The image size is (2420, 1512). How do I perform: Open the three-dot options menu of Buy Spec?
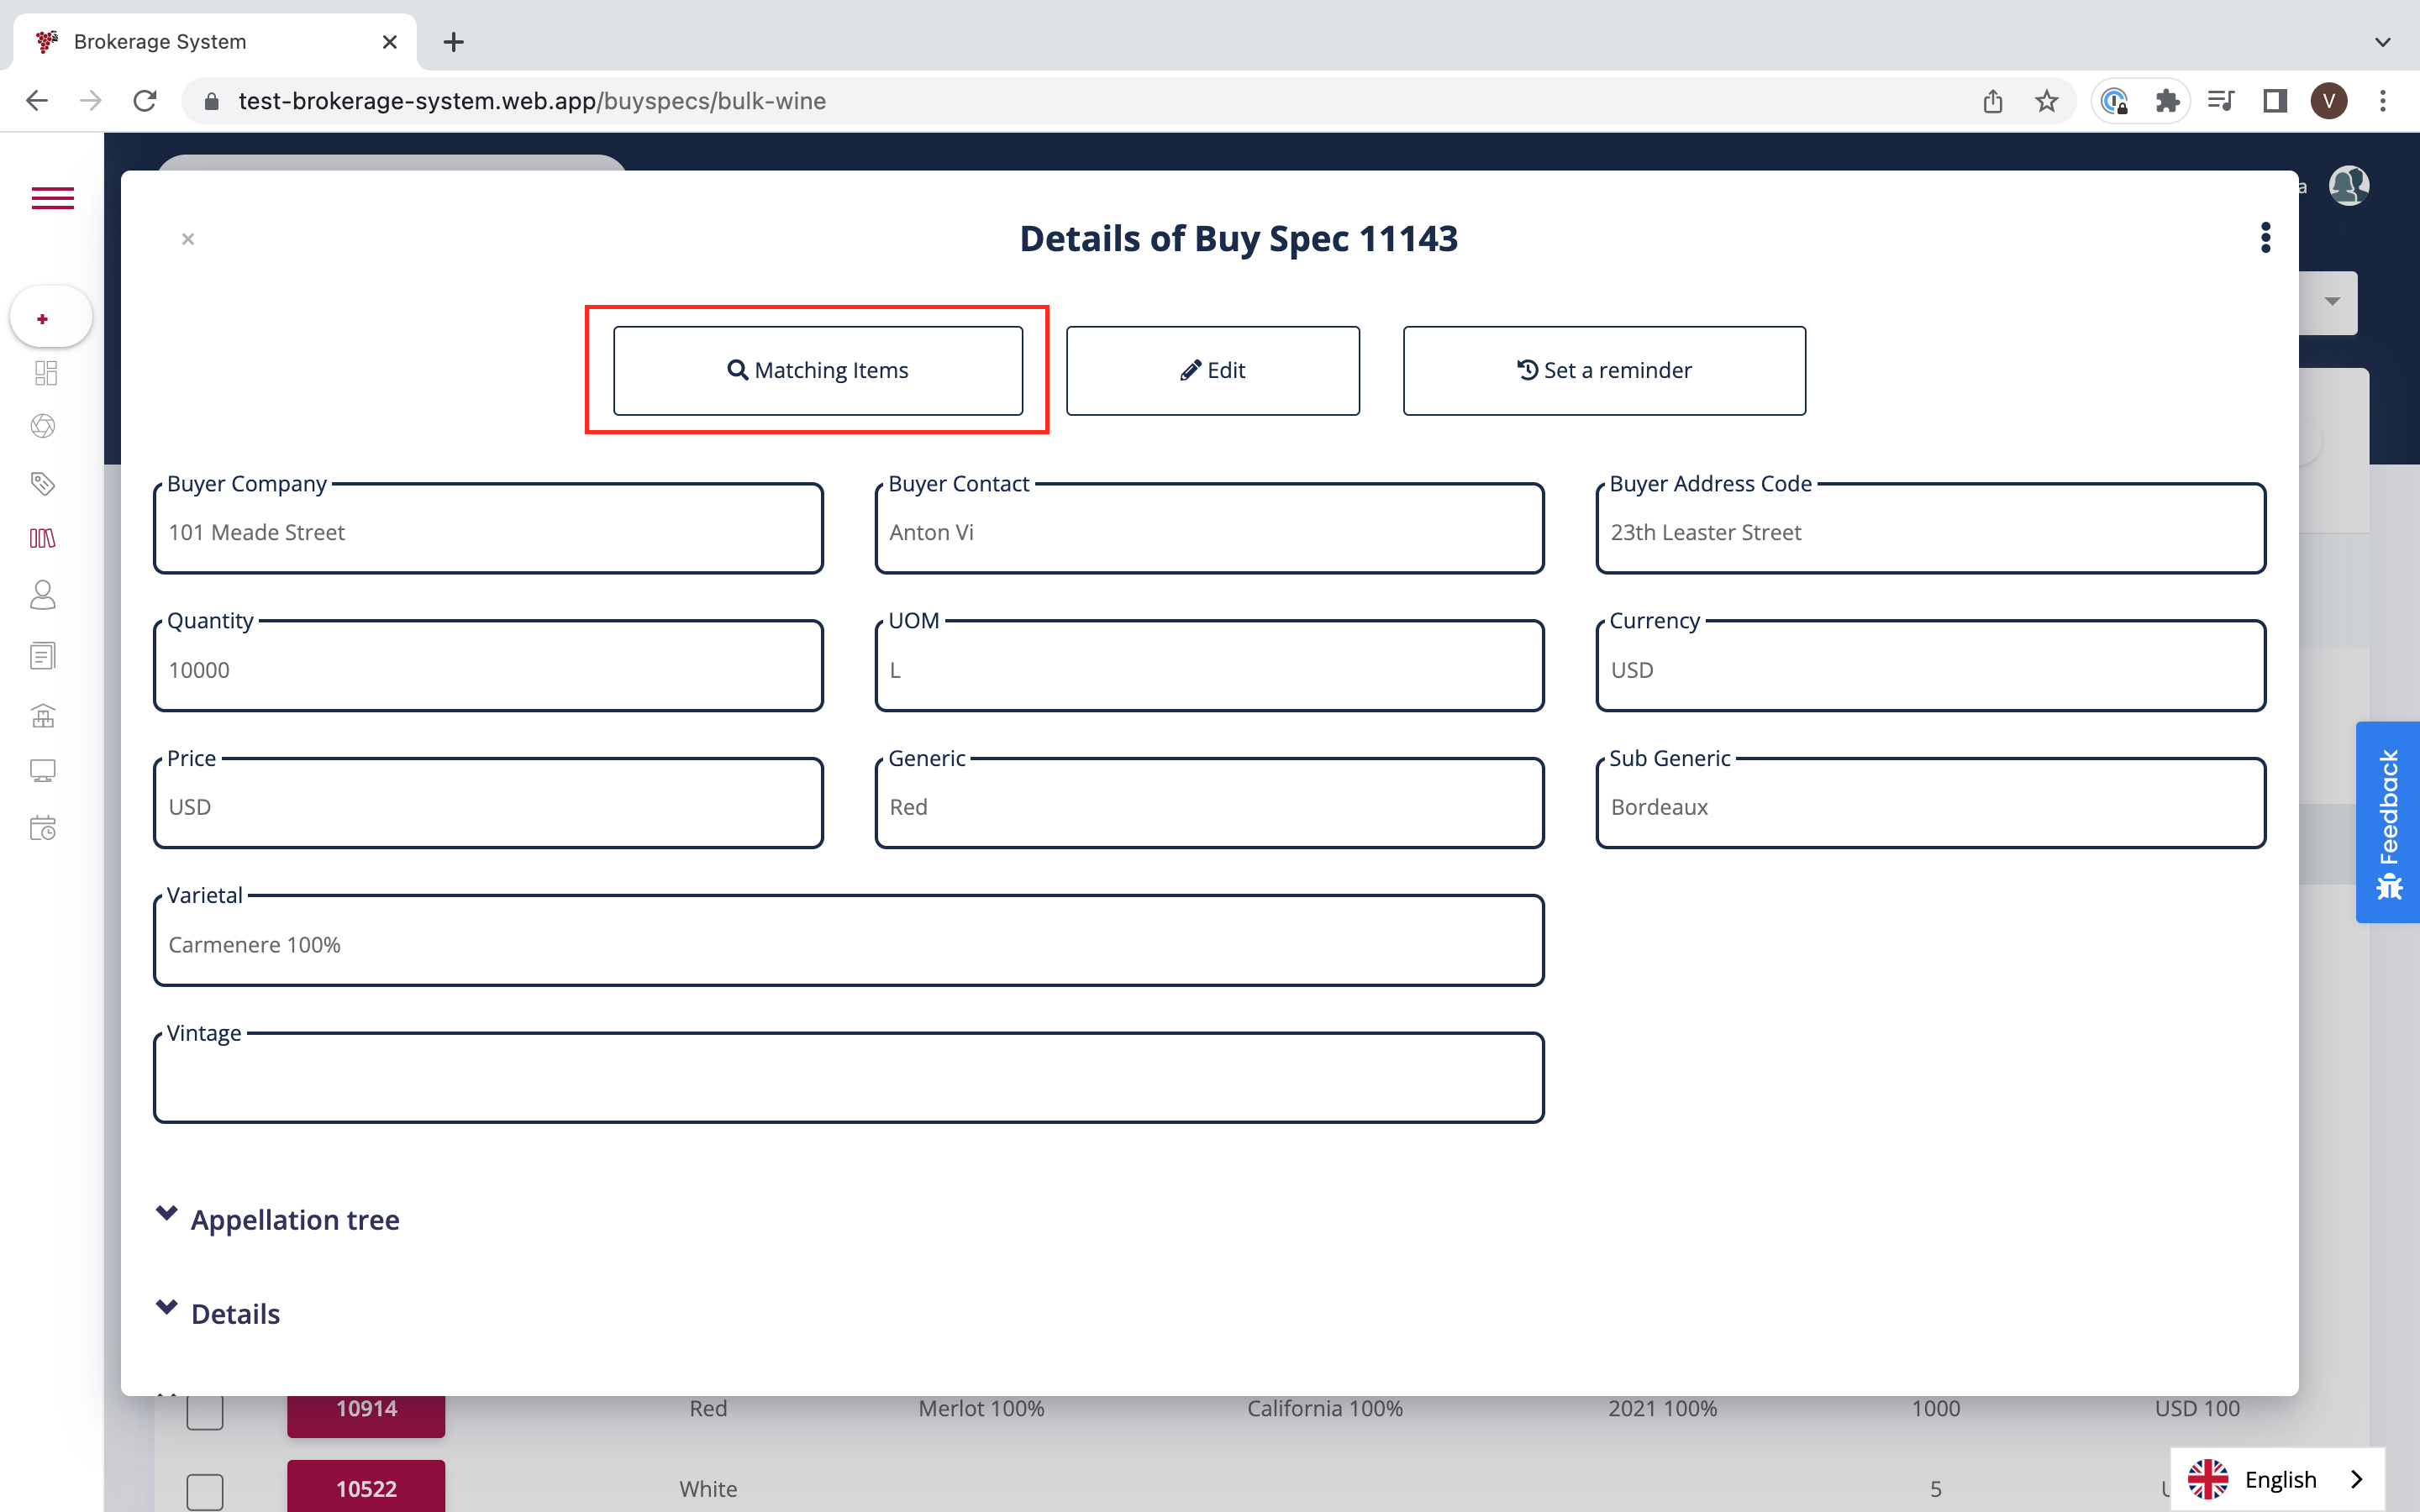tap(2265, 238)
